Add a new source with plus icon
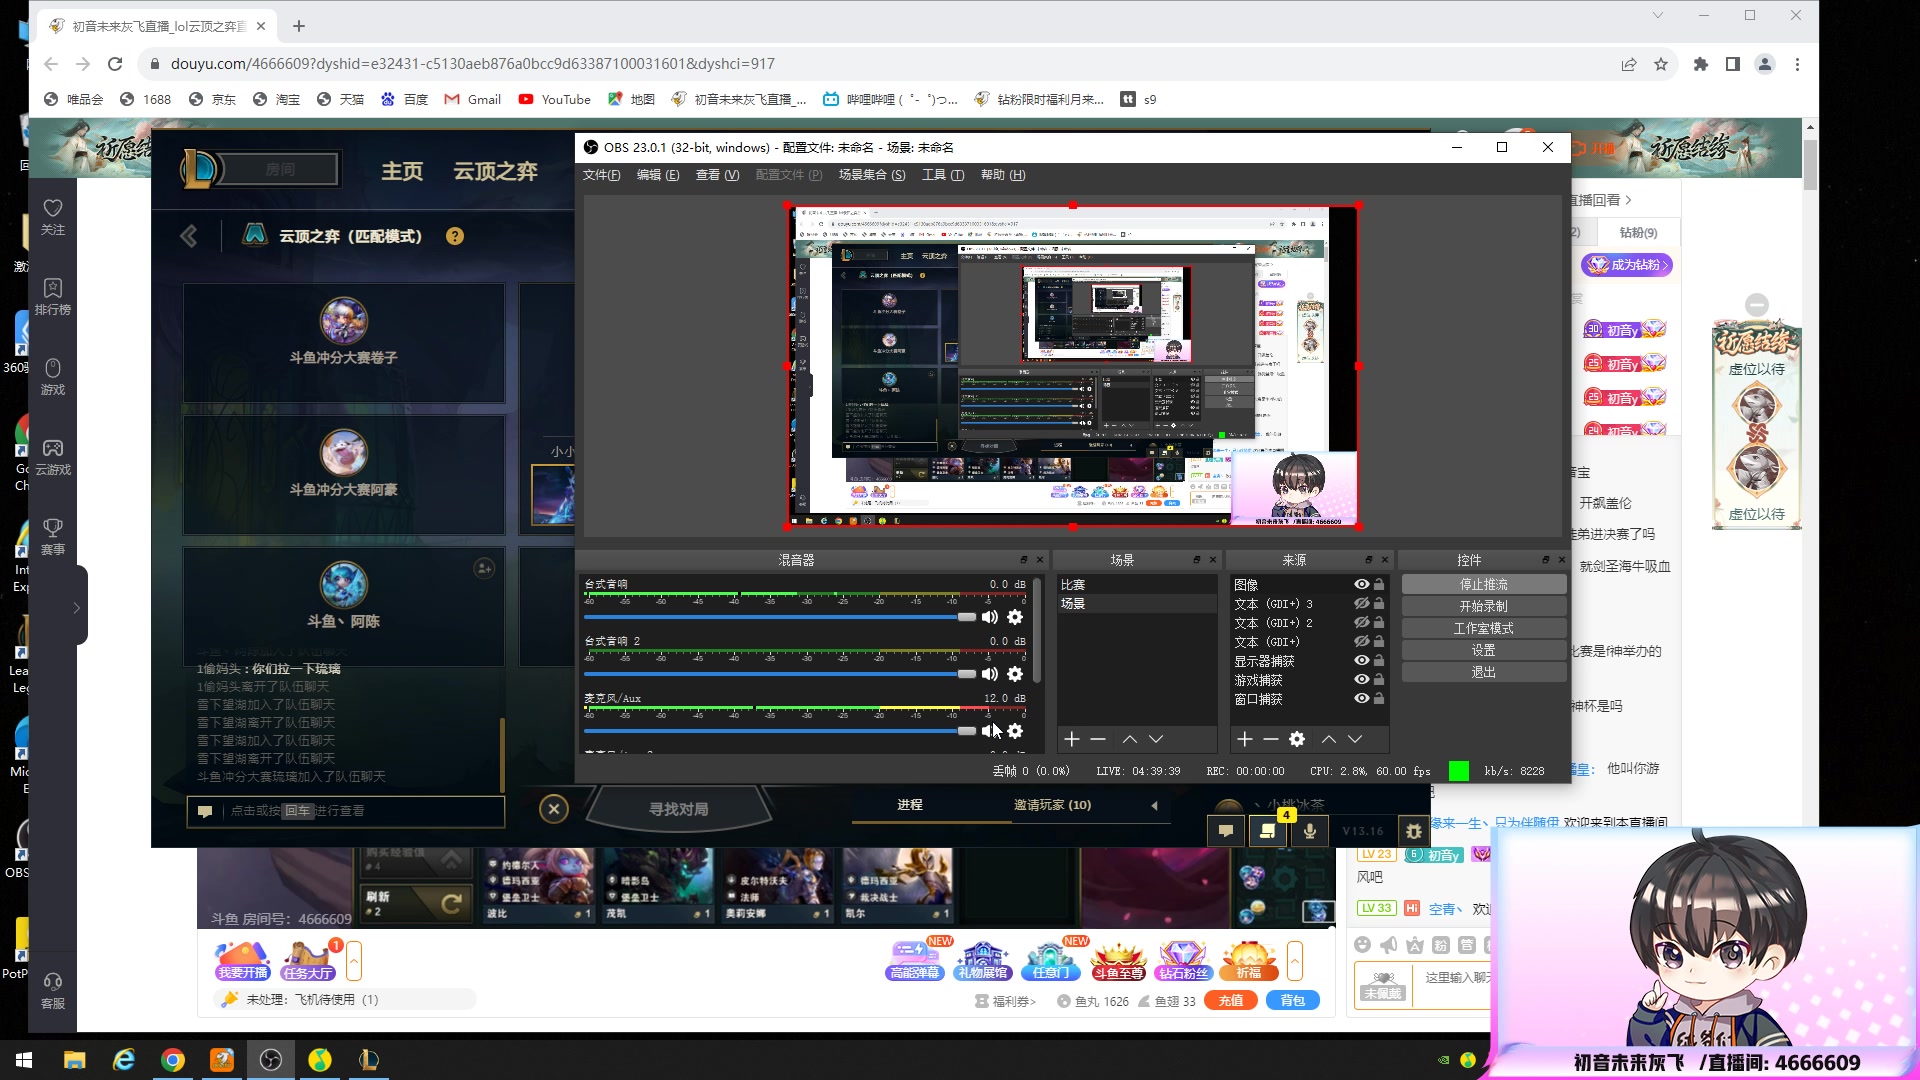Screen dimensions: 1920x1080 pos(1244,739)
